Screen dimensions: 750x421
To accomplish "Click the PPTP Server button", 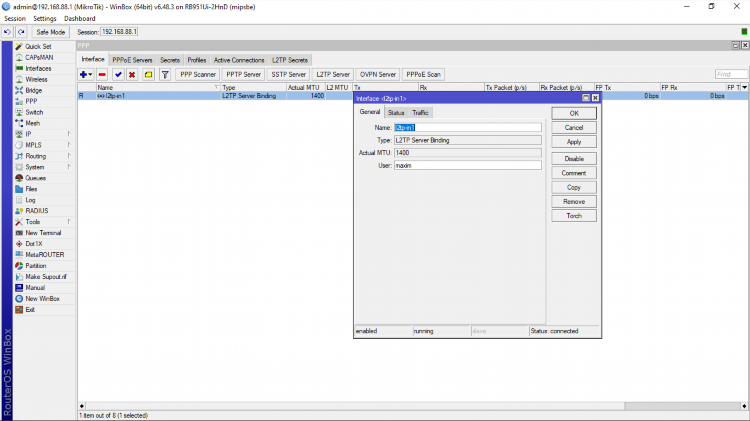I will coord(243,75).
